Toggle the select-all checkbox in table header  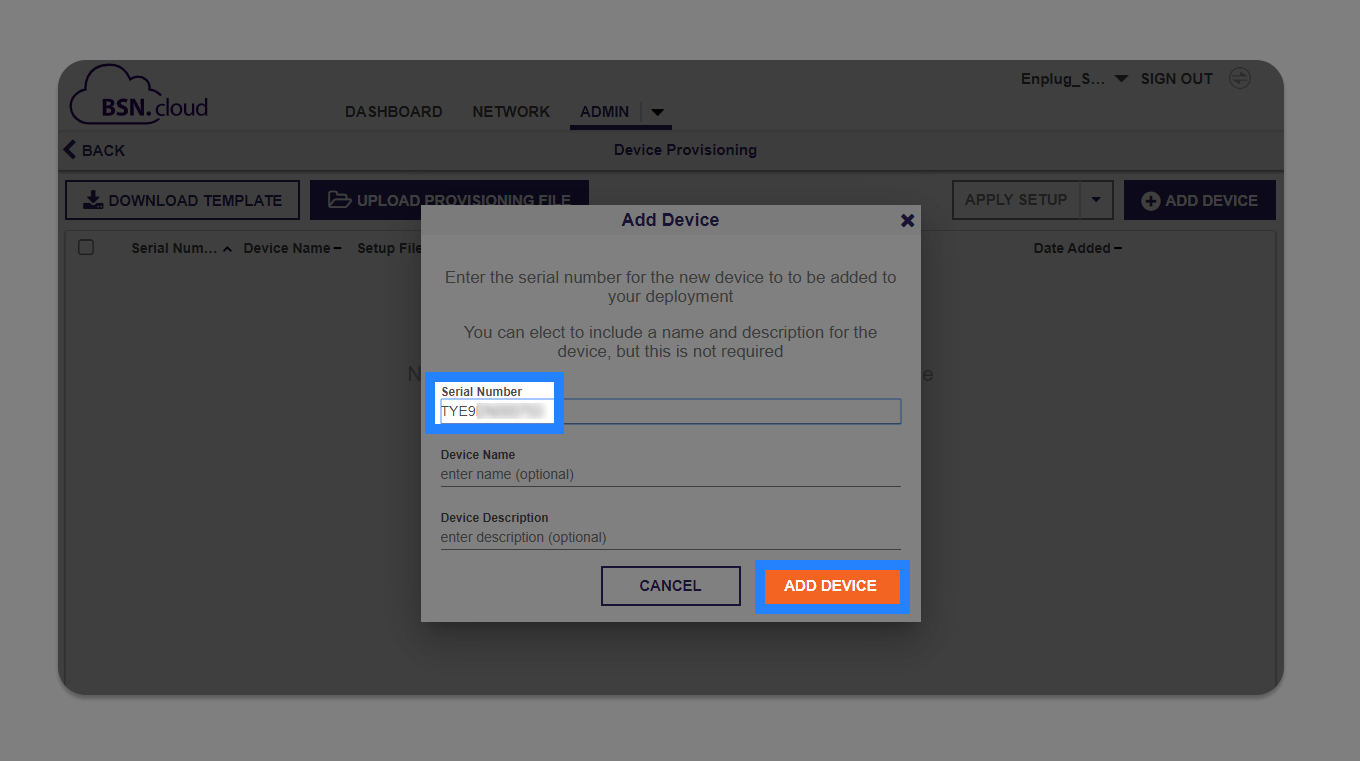[85, 247]
